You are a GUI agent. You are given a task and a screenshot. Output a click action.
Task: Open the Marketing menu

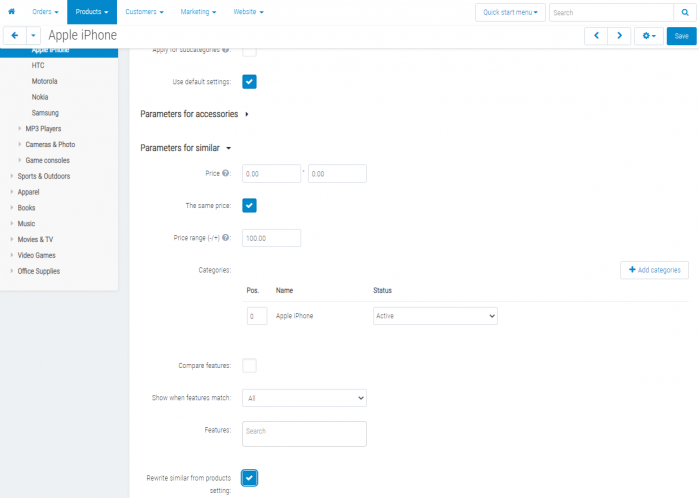pyautogui.click(x=198, y=12)
